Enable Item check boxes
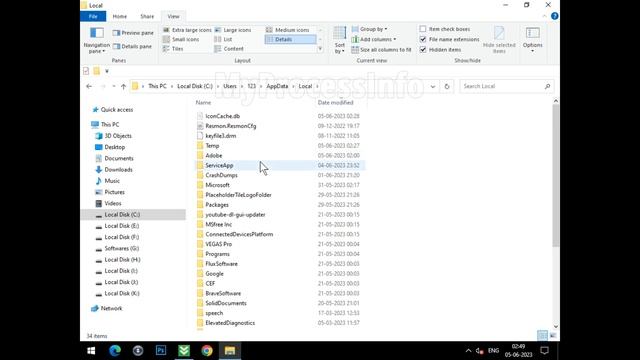Image resolution: width=640 pixels, height=360 pixels. coord(423,29)
